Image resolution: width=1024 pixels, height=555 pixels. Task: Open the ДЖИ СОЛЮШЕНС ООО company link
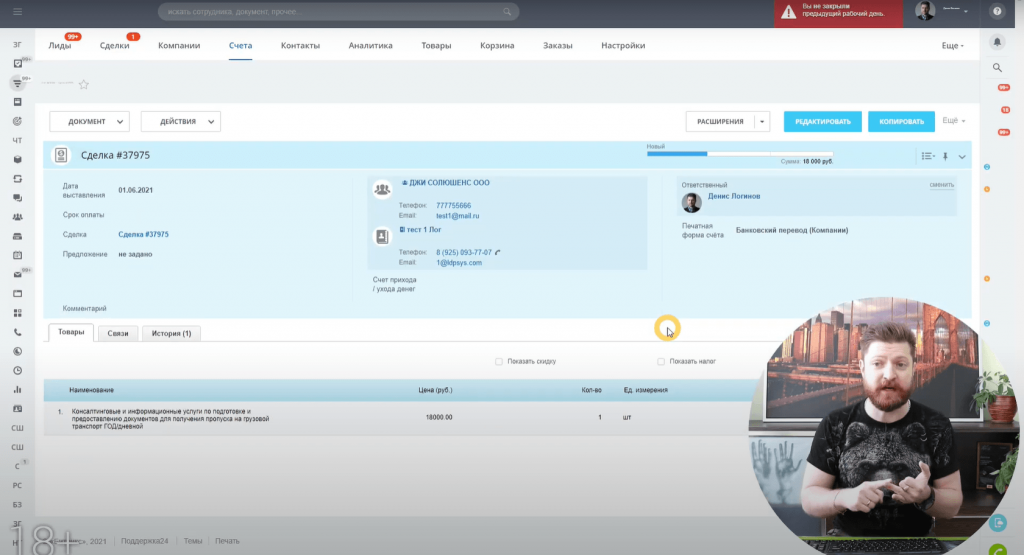[449, 183]
